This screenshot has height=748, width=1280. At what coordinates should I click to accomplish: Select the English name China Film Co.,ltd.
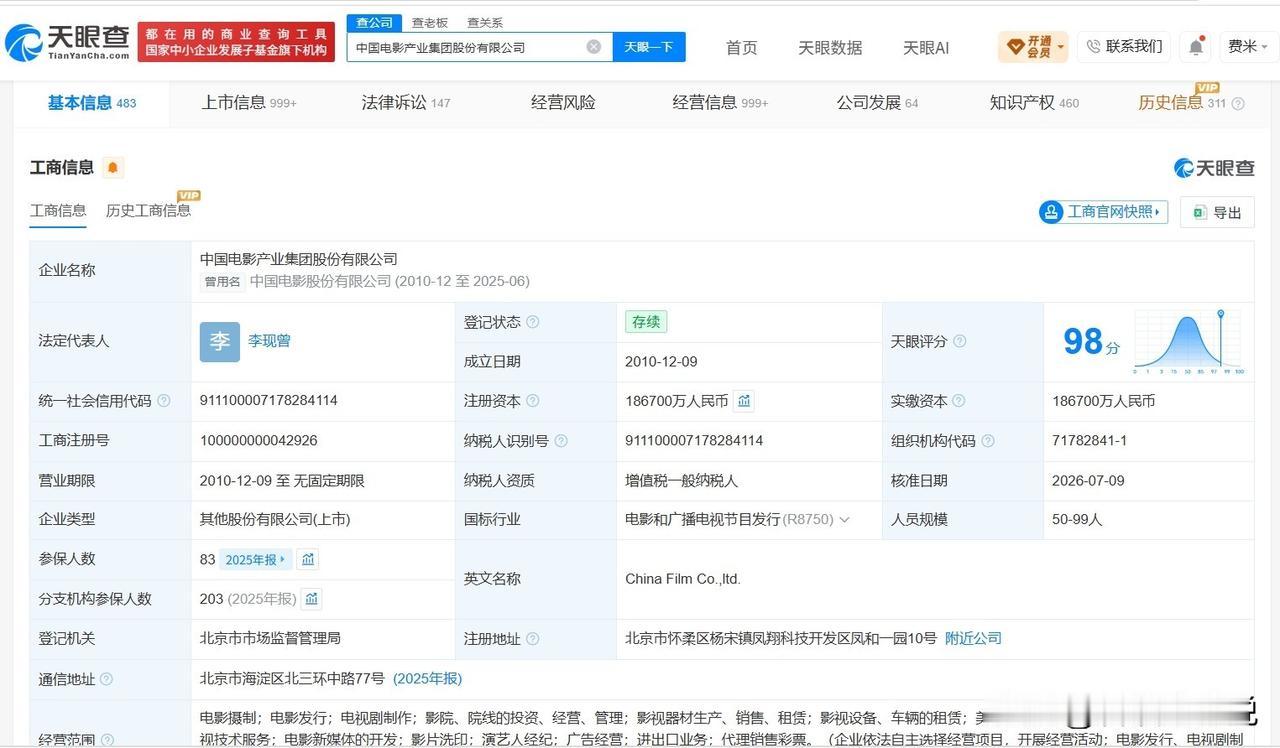pos(683,578)
